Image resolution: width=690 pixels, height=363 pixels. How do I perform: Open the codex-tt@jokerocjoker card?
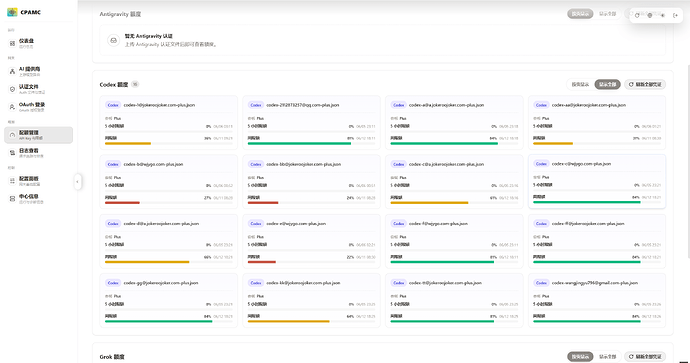click(454, 300)
